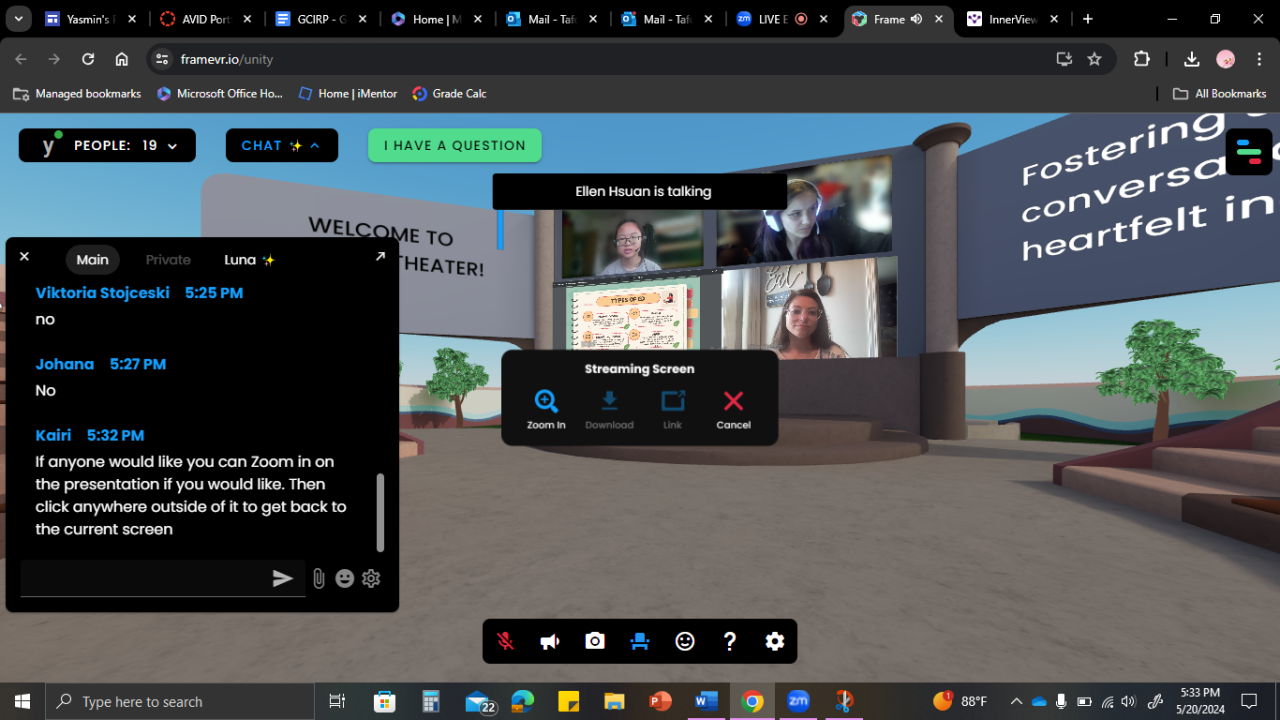Open Task View on the taskbar
Image resolution: width=1280 pixels, height=720 pixels.
coord(337,701)
